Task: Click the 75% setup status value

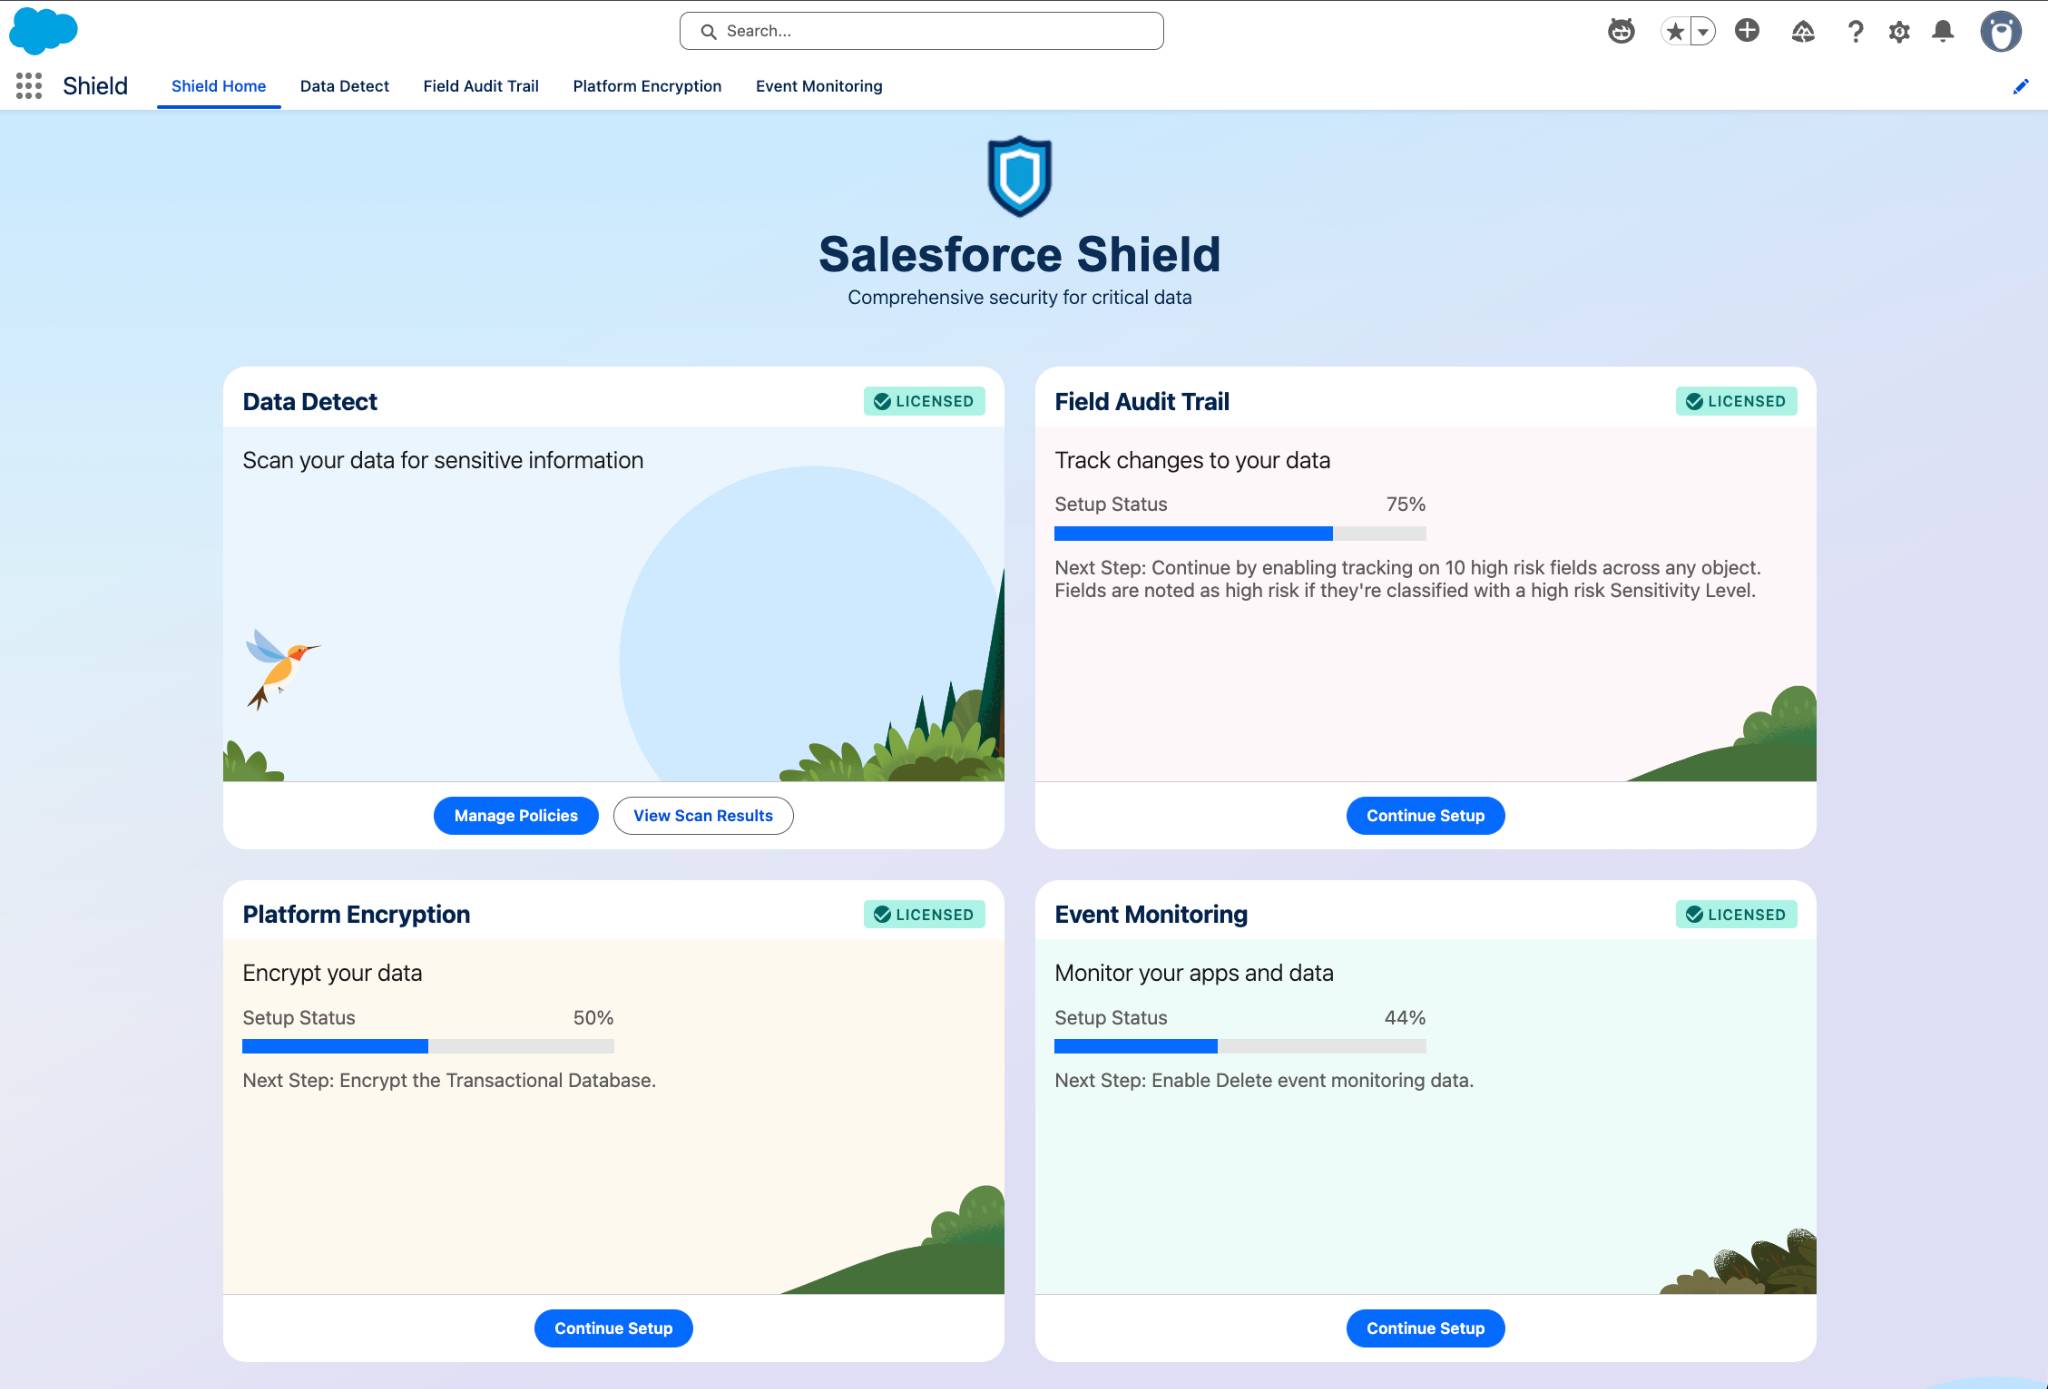Action: (1405, 504)
